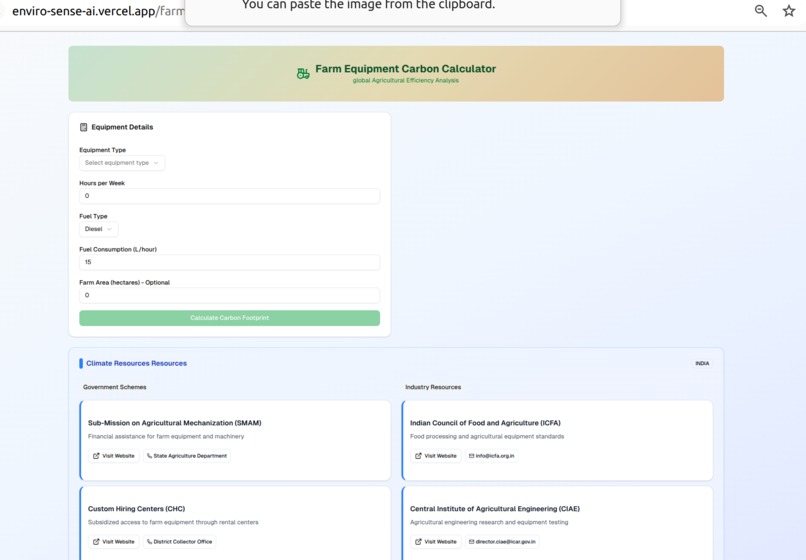Email director.ciae@icar.gov.in
The image size is (806, 560).
pyautogui.click(x=502, y=541)
